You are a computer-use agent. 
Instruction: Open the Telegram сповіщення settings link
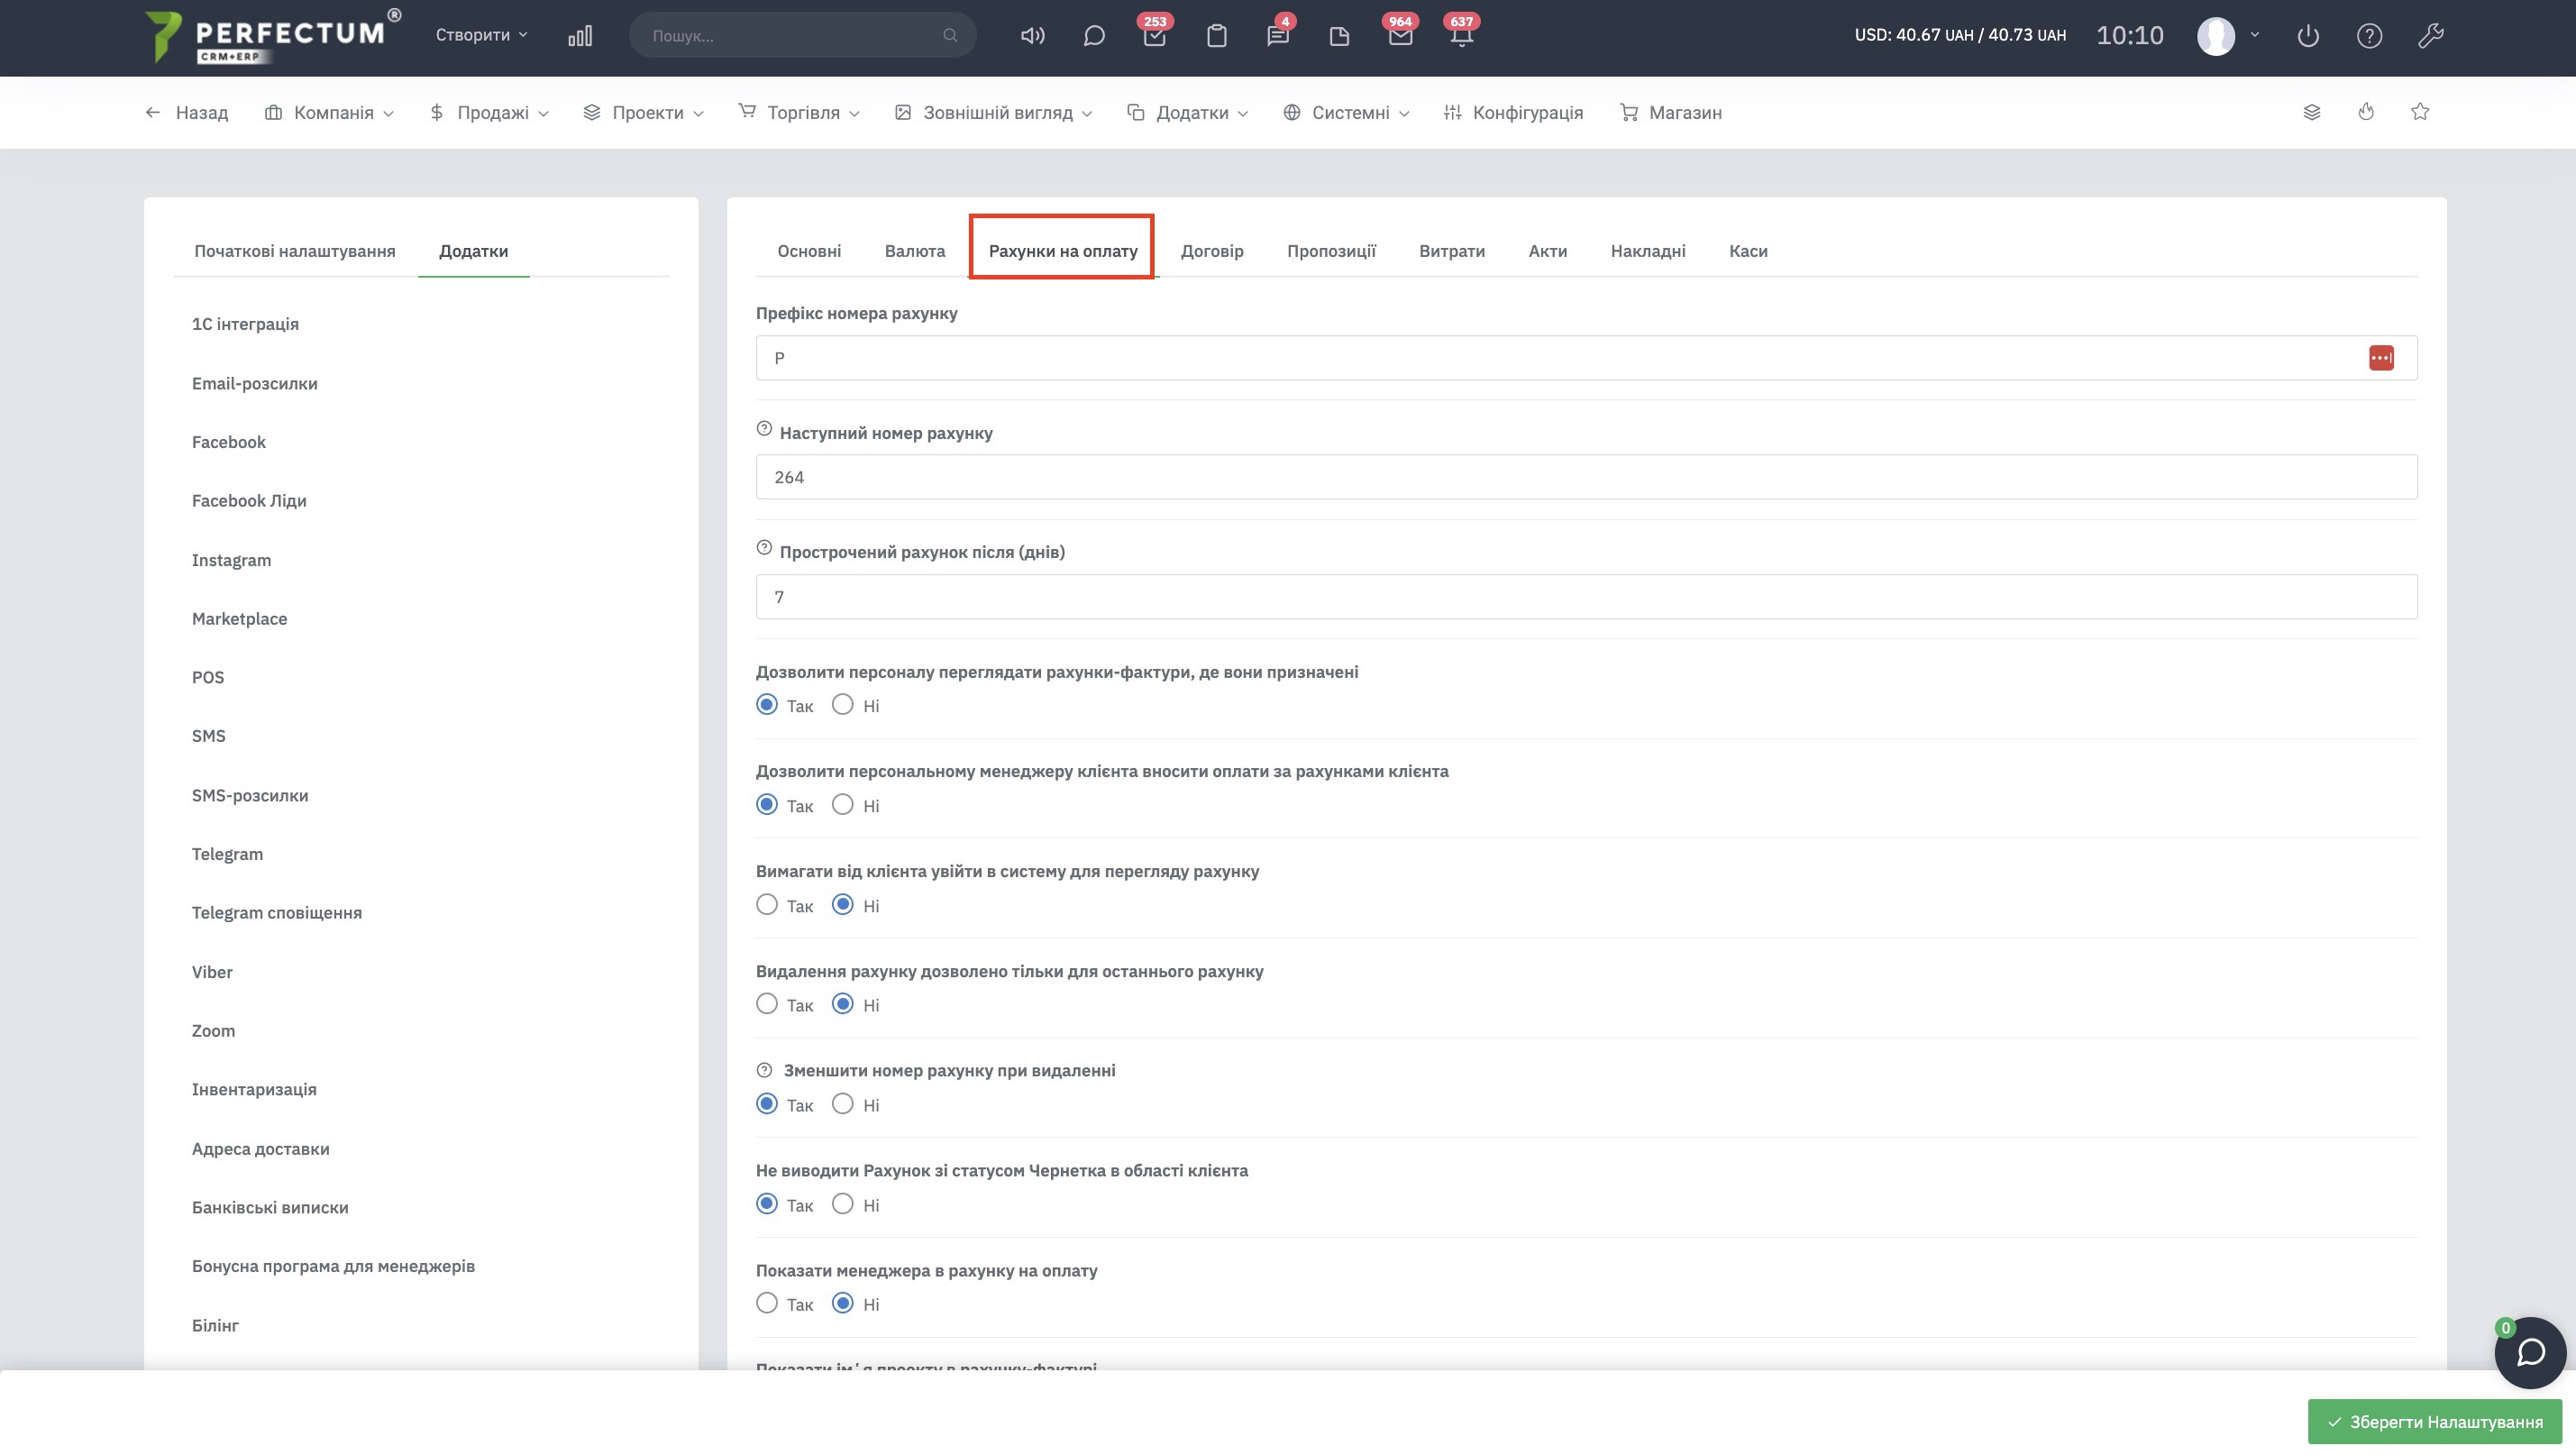point(277,913)
